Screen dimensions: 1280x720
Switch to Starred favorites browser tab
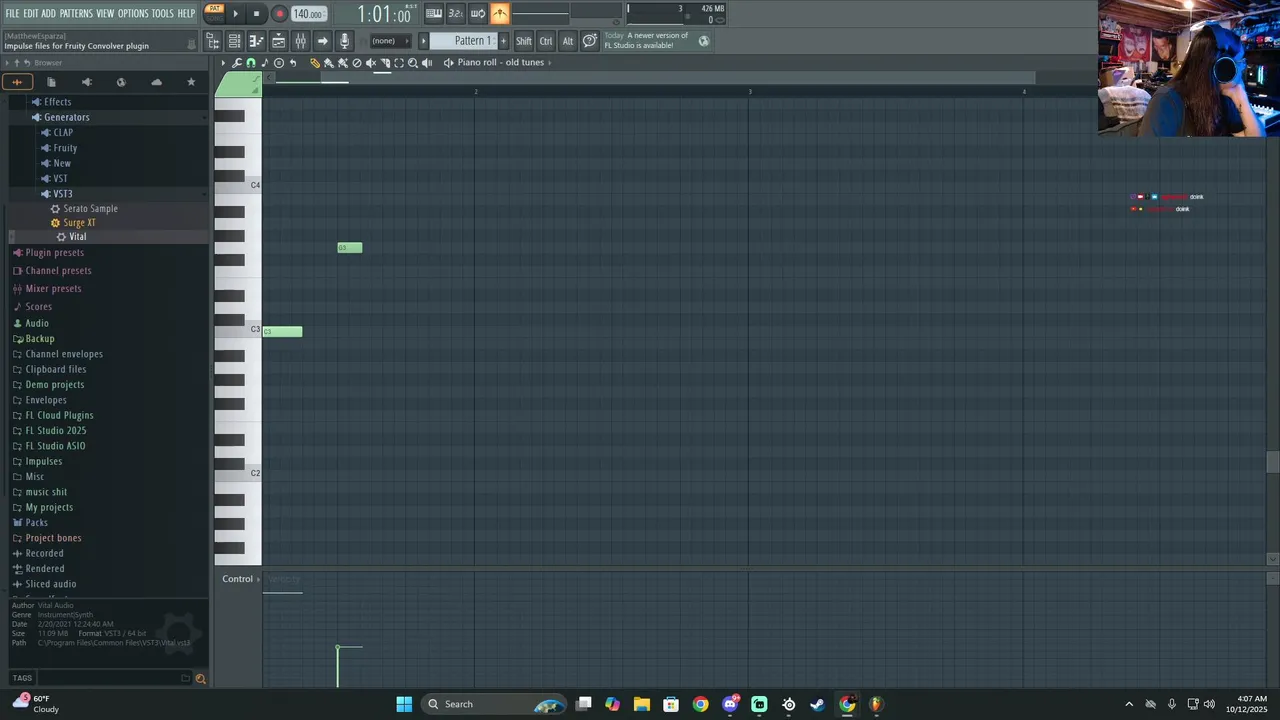click(x=191, y=82)
